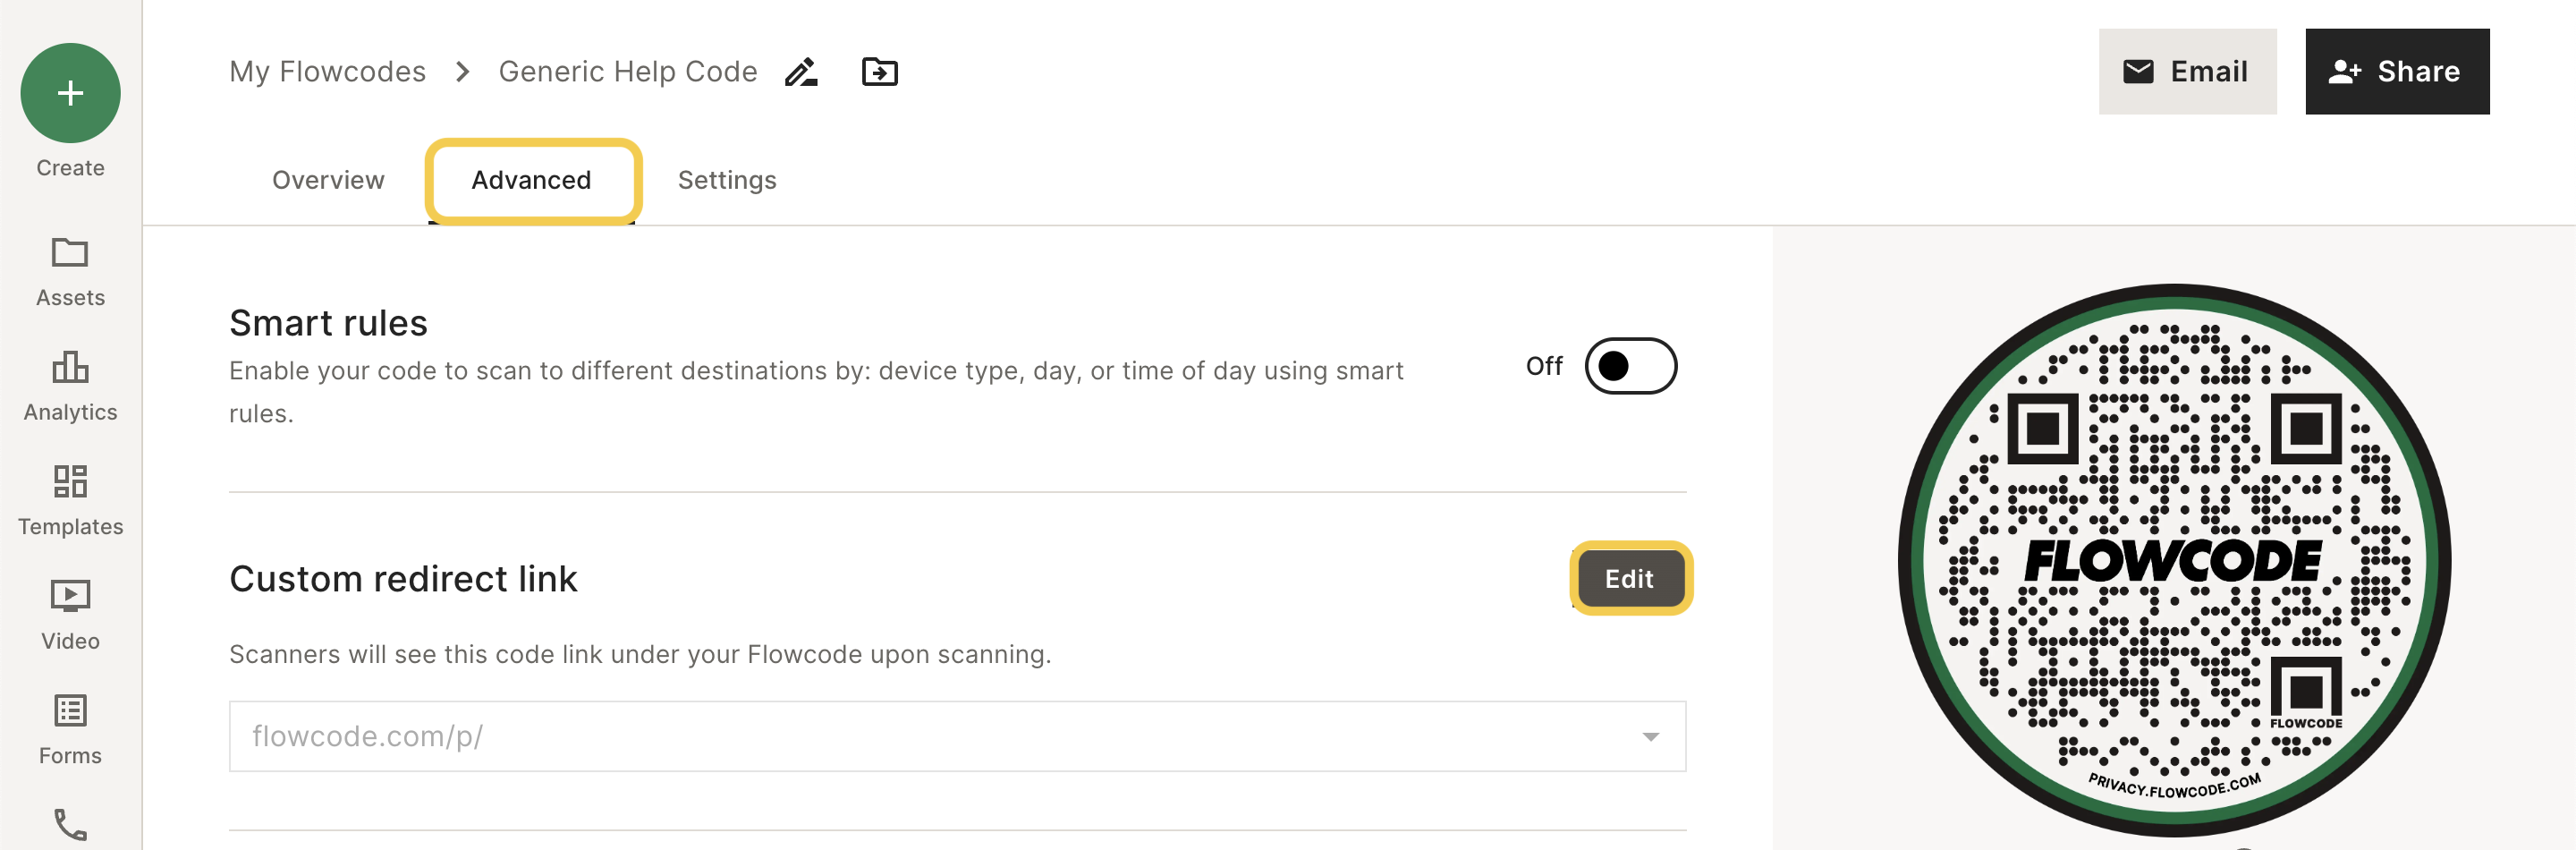Screen dimensions: 2576x850
Task: Click the green Create plus button
Action: point(70,93)
